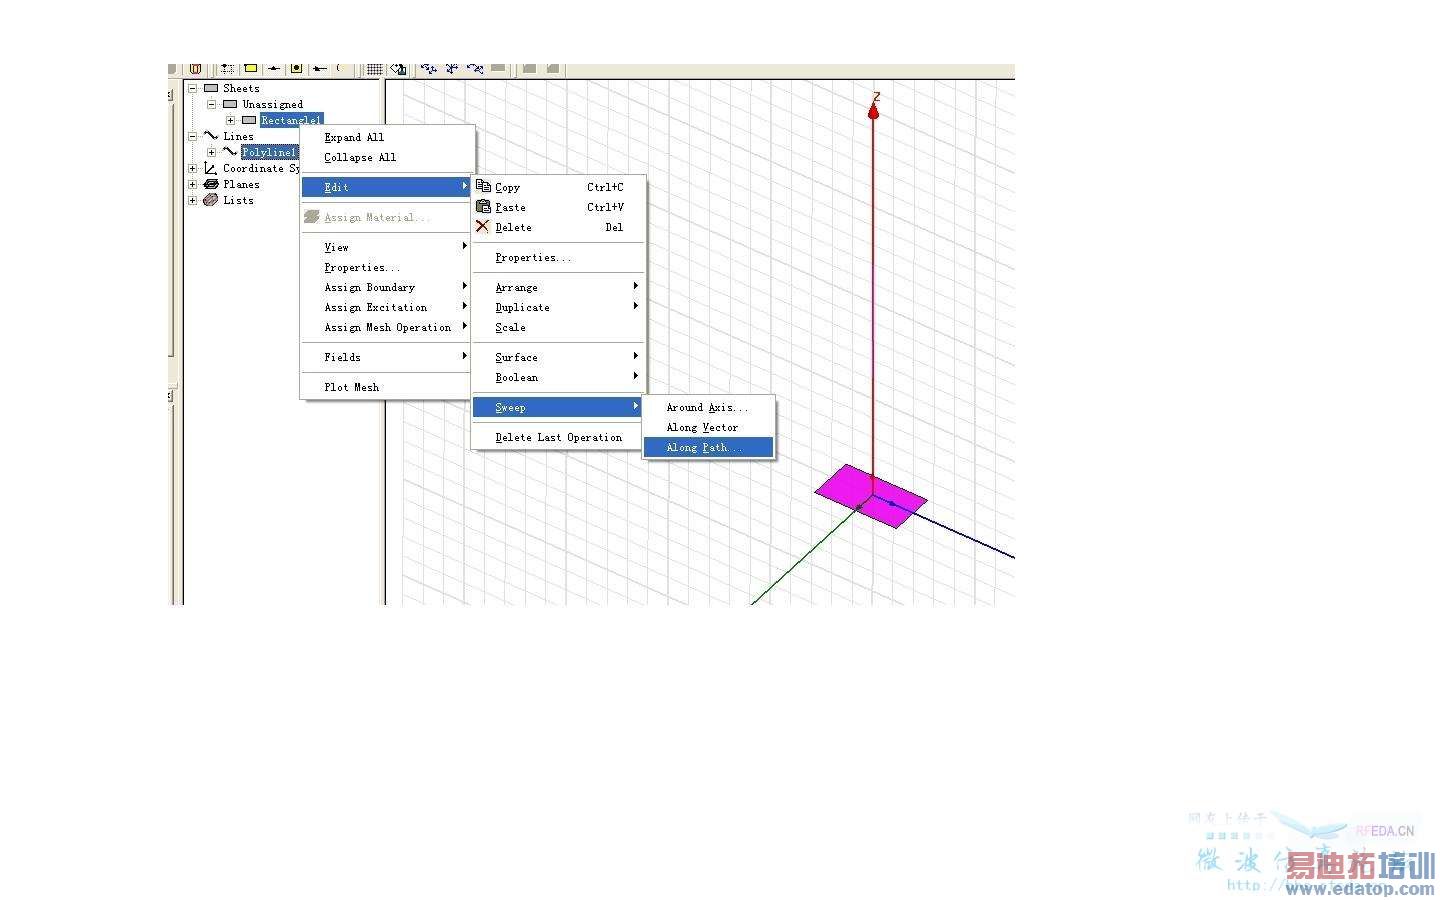
Task: Select the Unassigned label in the tree
Action: [272, 104]
